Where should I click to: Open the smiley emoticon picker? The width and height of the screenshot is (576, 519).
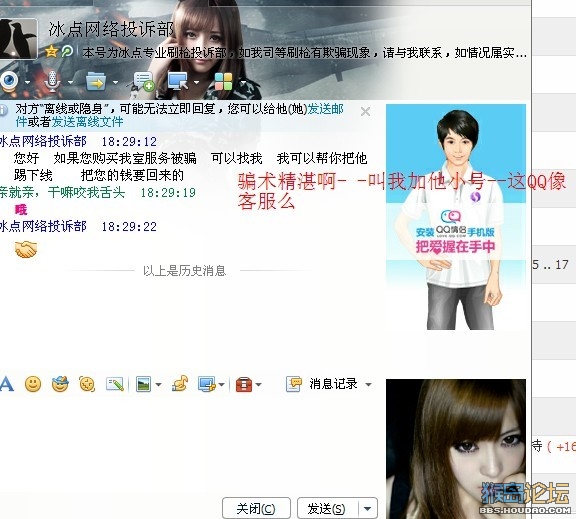pyautogui.click(x=33, y=384)
